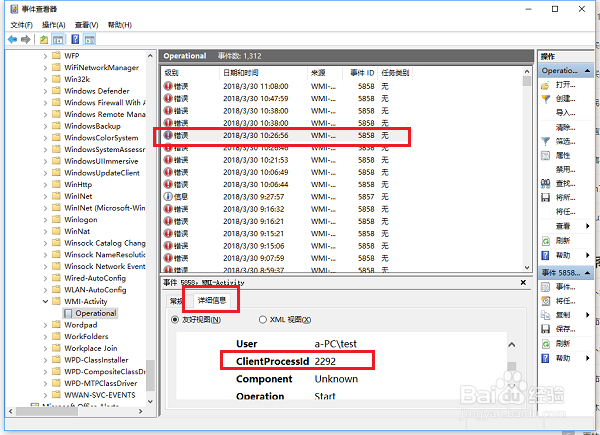This screenshot has height=435, width=600.
Task: Switch to the 常规 tab
Action: tap(176, 301)
